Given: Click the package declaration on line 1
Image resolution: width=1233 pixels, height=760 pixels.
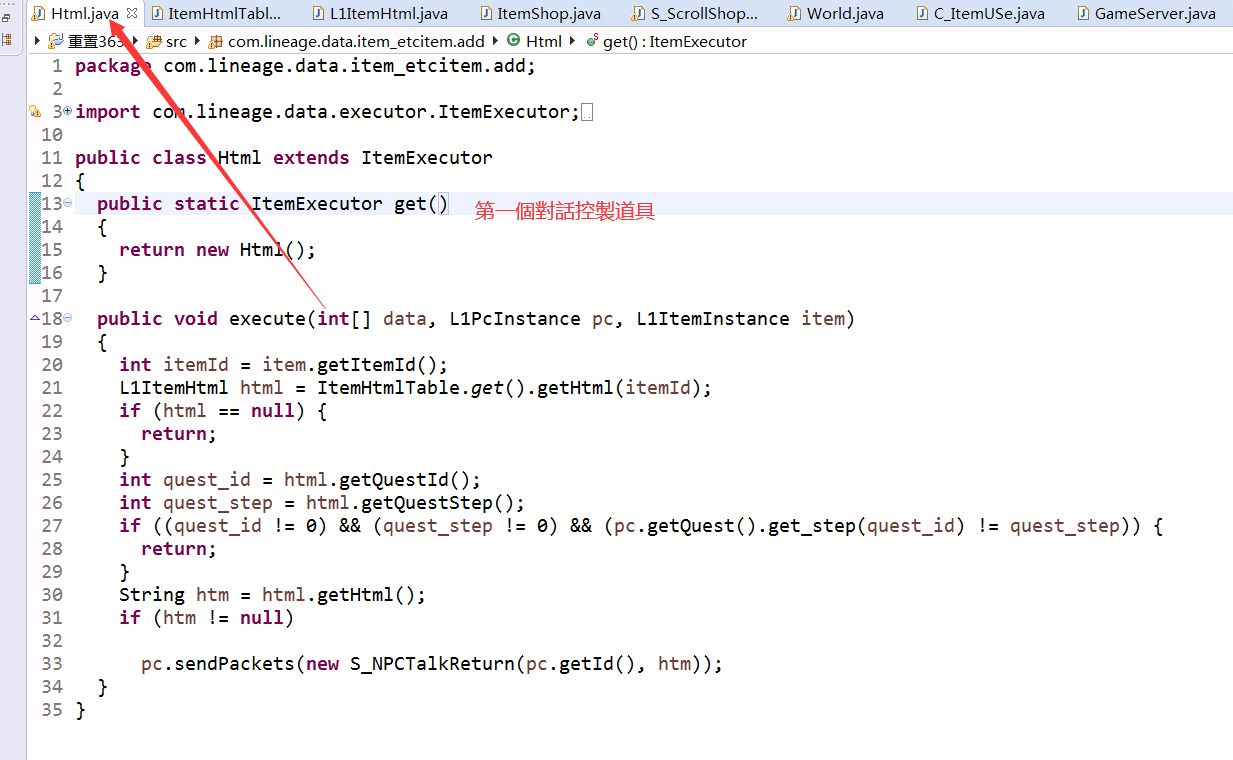Looking at the screenshot, I should pyautogui.click(x=306, y=66).
